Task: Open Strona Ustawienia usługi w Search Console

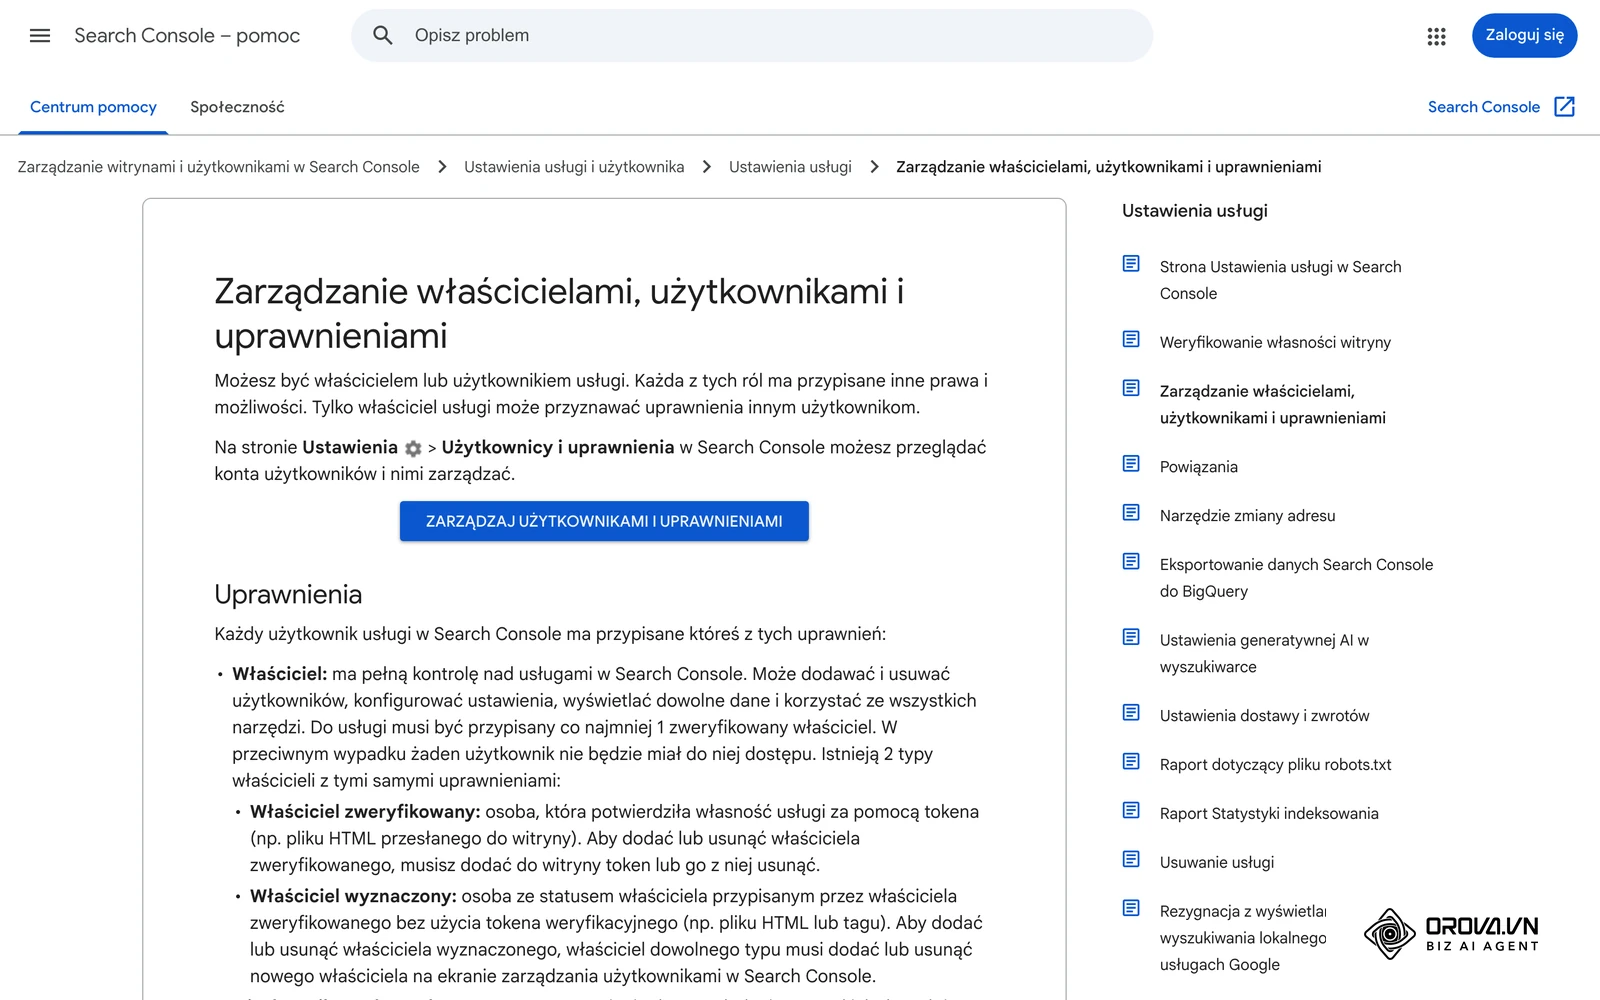Action: tap(1280, 280)
